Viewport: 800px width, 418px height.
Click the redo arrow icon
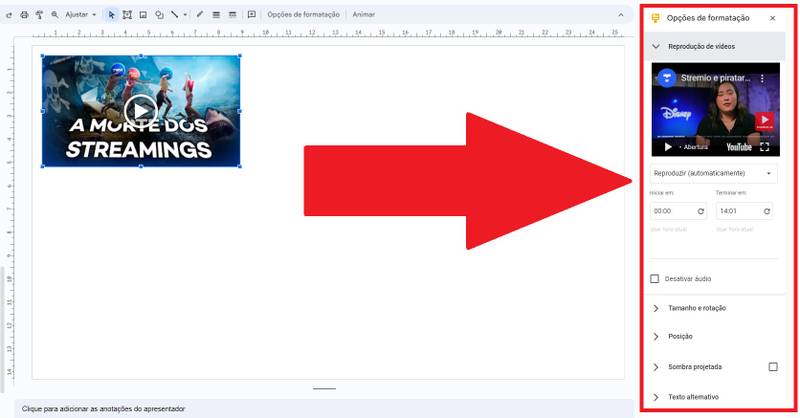pyautogui.click(x=9, y=15)
